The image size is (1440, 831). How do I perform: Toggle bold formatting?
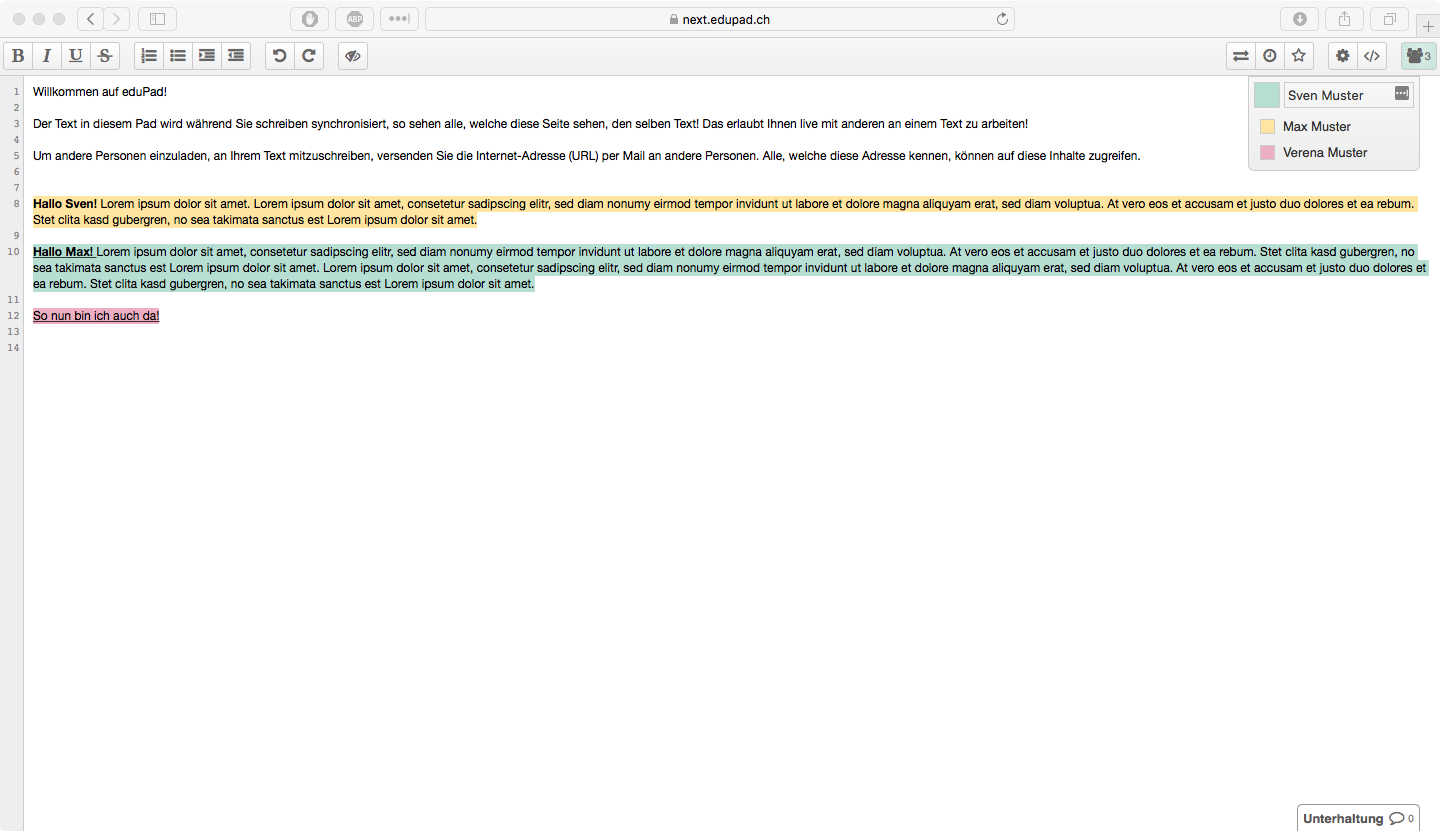(18, 56)
